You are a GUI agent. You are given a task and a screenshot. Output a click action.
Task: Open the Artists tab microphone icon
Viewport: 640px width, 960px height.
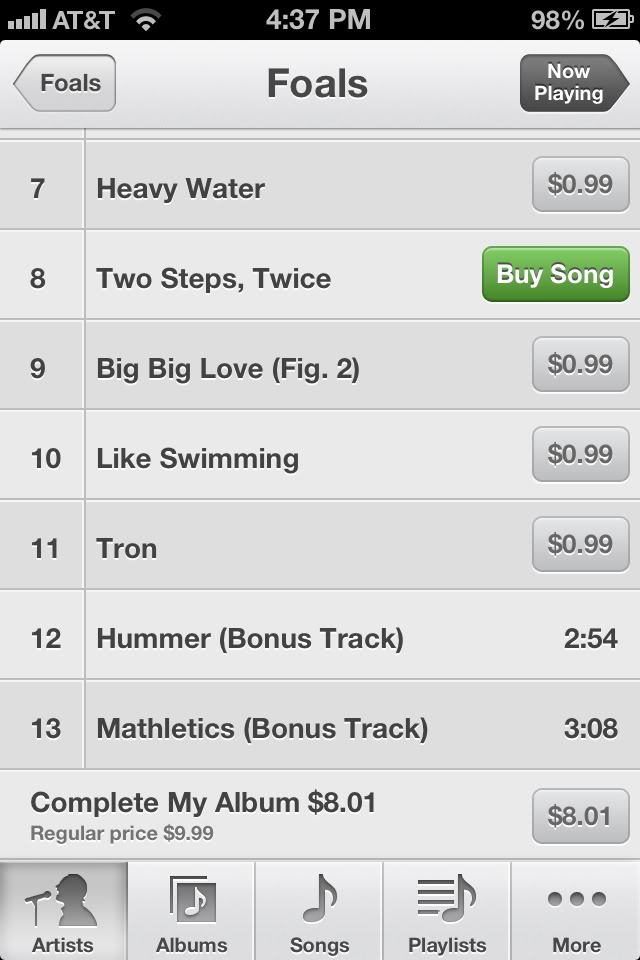pyautogui.click(x=61, y=899)
